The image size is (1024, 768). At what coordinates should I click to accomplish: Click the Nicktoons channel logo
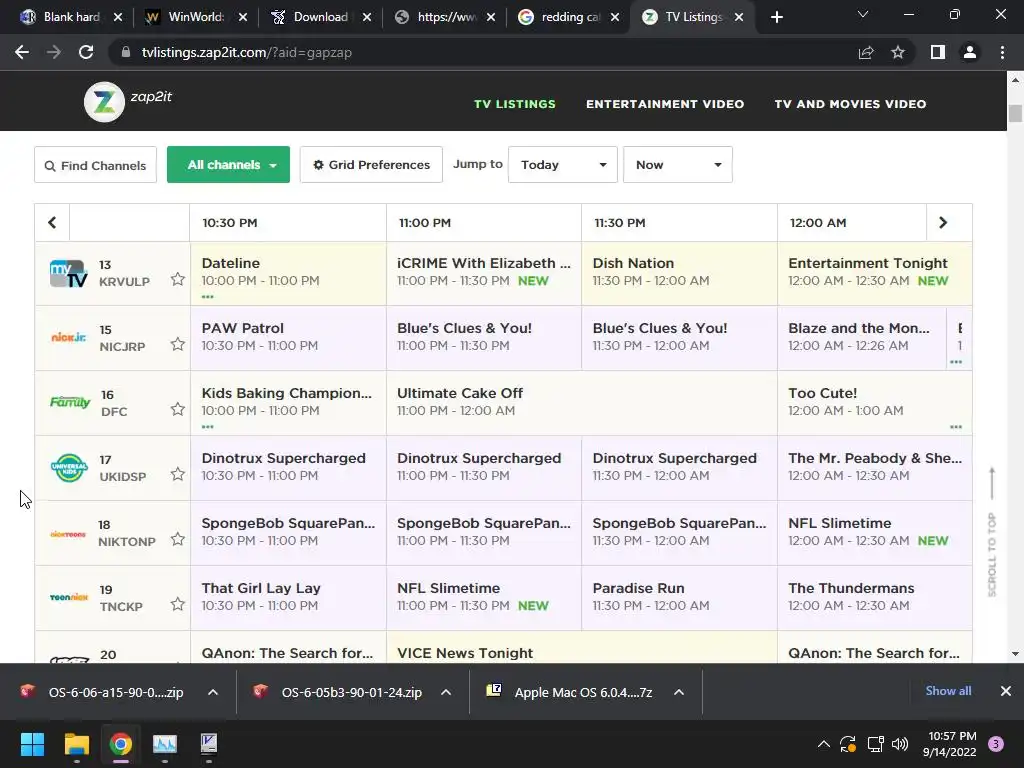point(68,534)
